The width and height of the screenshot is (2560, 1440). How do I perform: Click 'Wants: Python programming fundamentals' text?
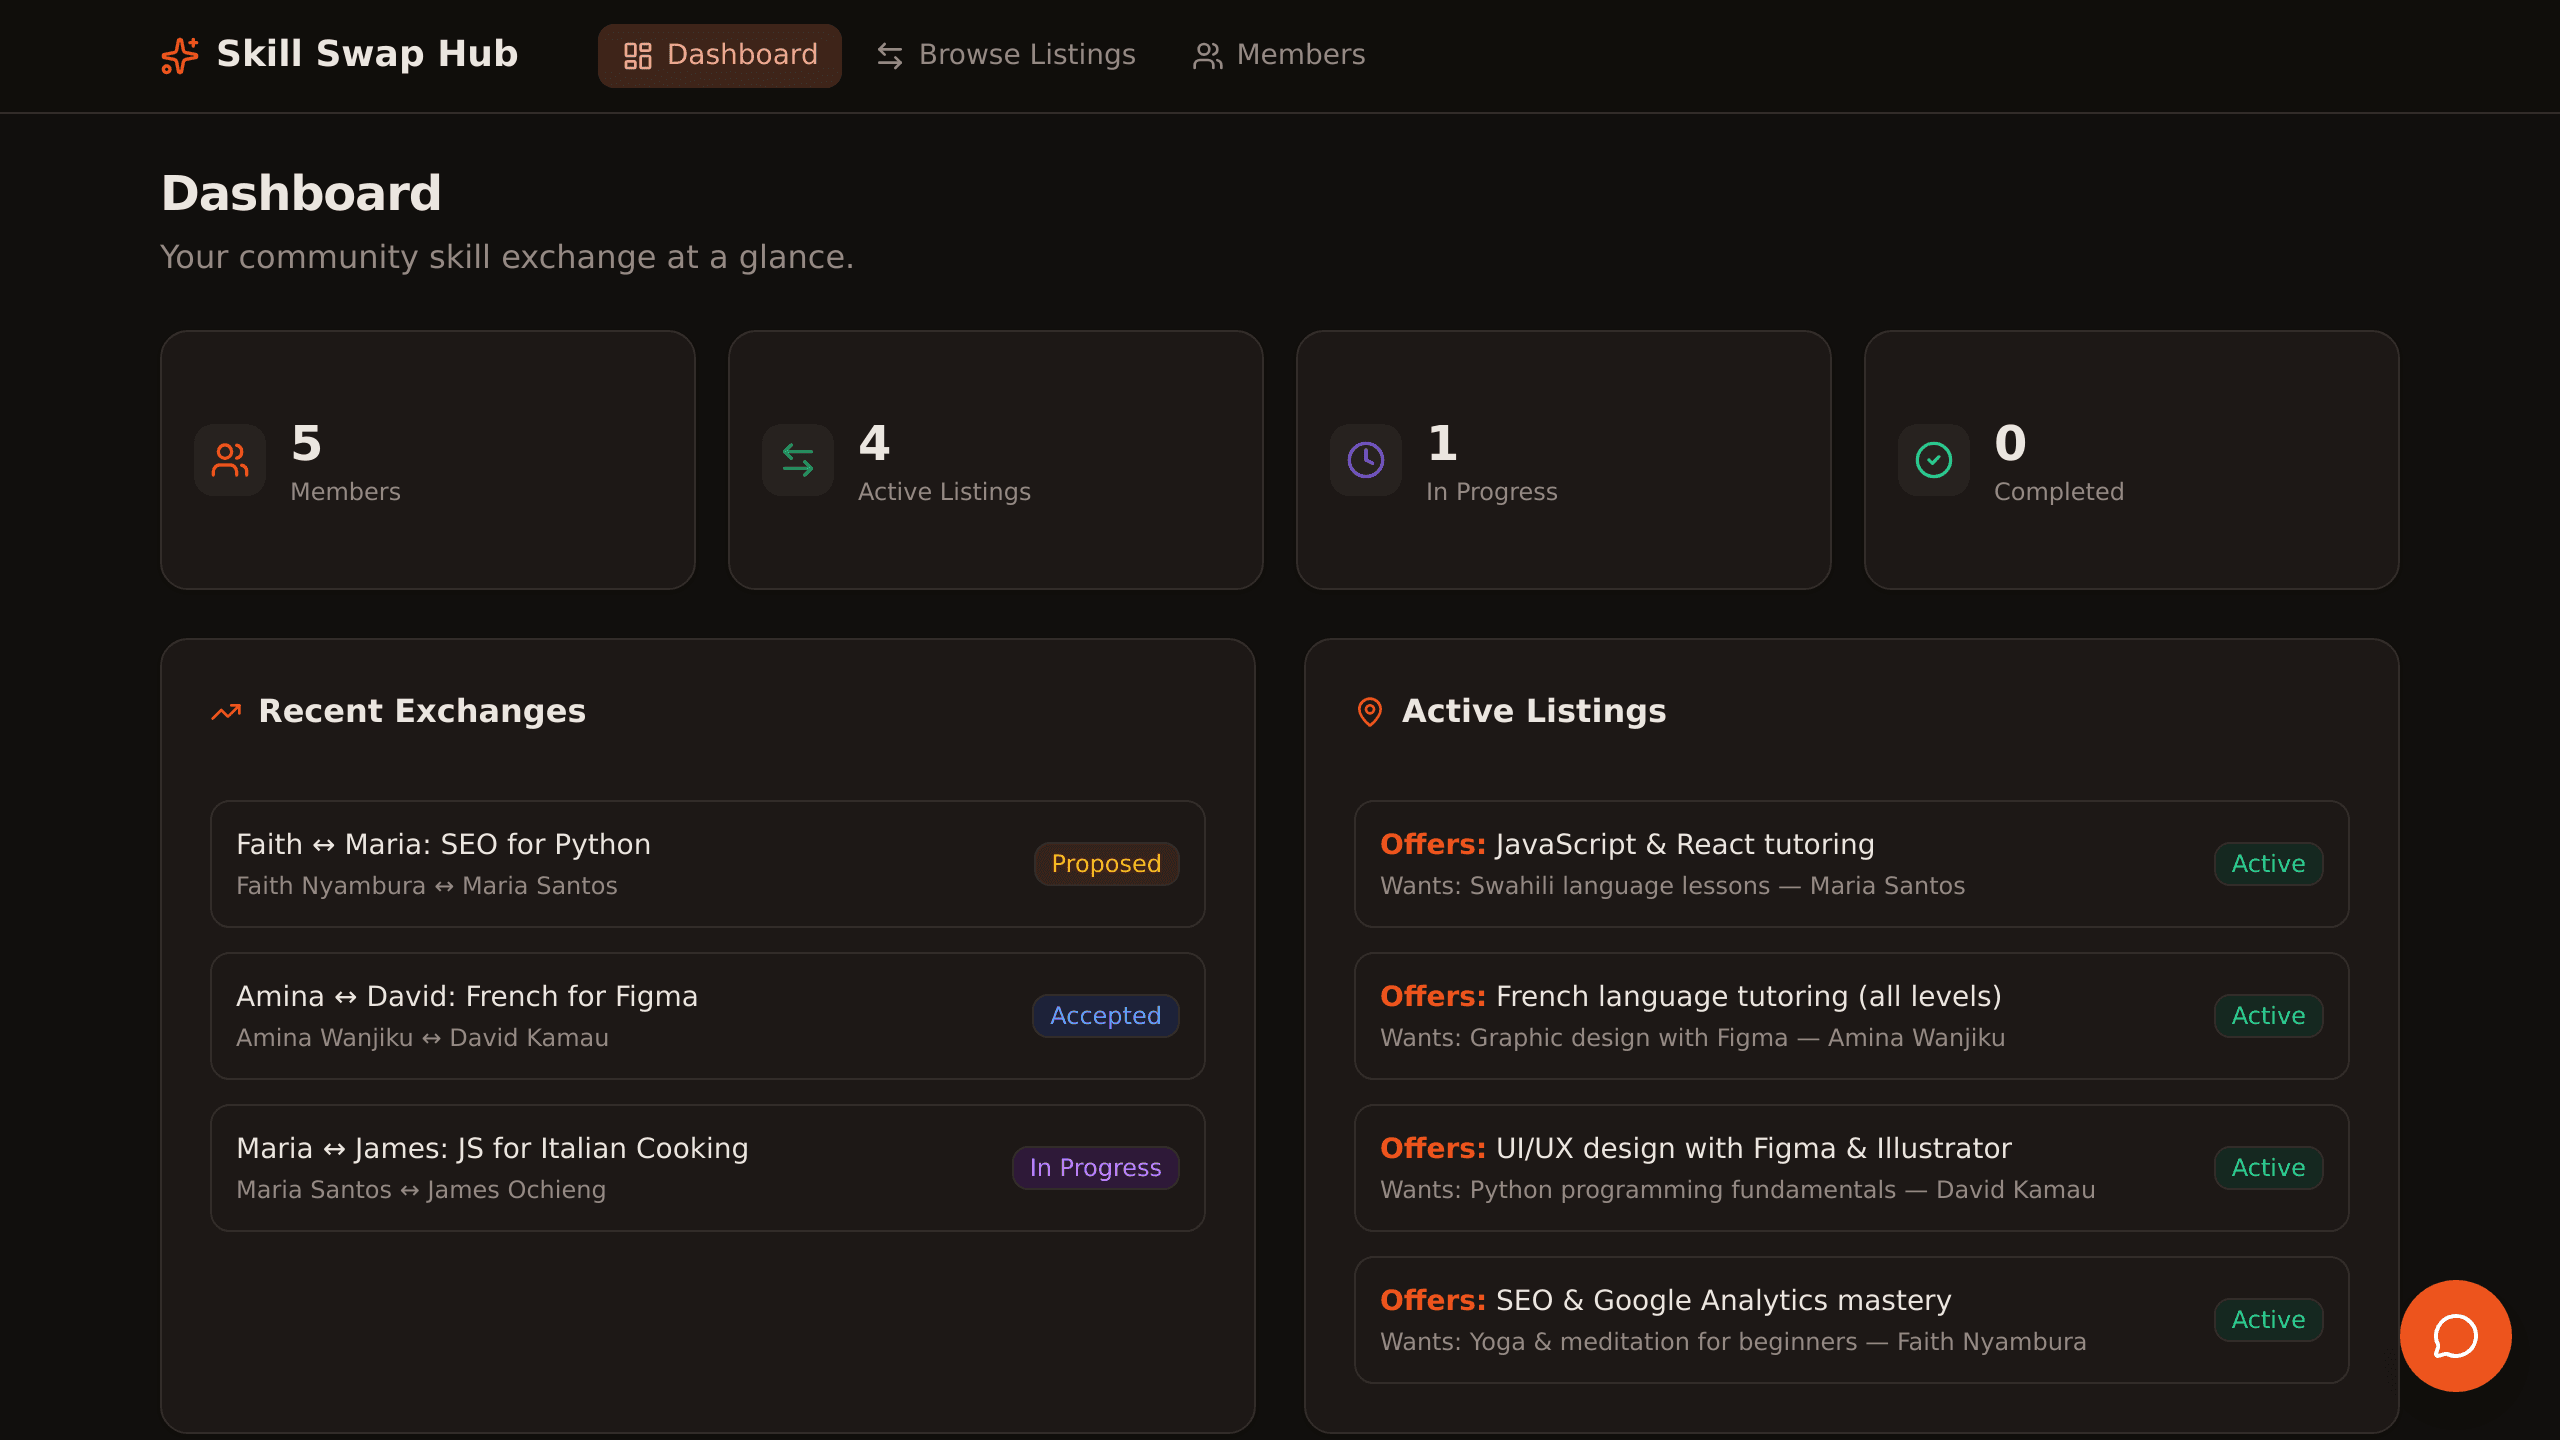coord(1638,1190)
